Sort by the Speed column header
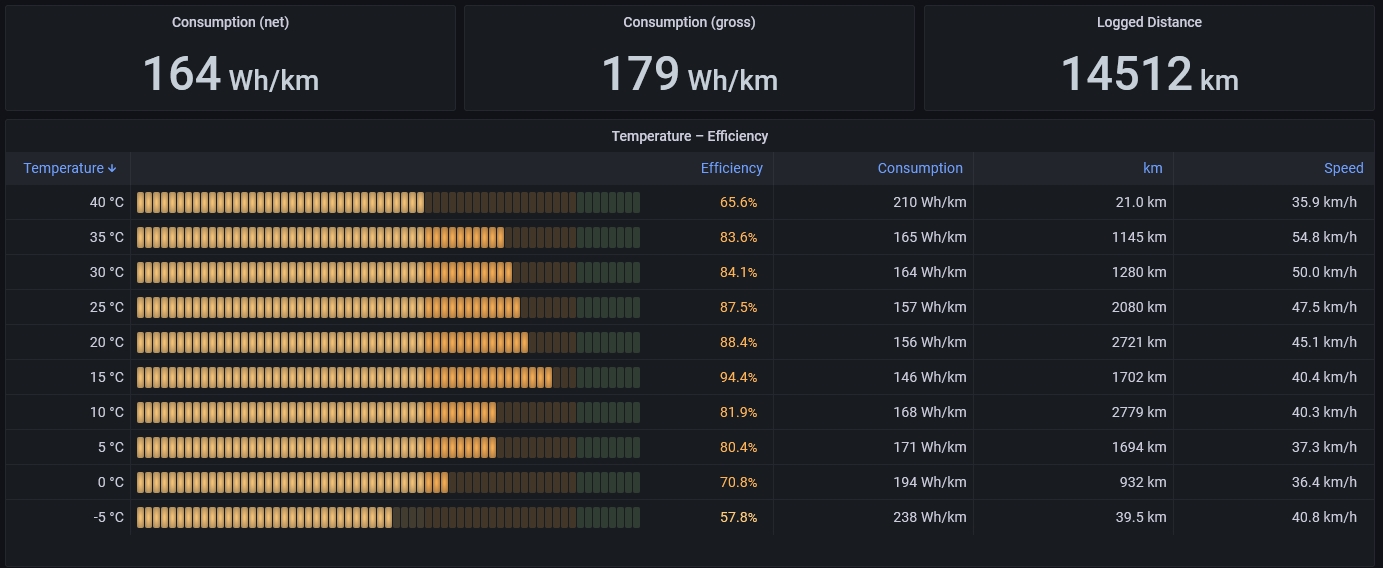 [1343, 168]
